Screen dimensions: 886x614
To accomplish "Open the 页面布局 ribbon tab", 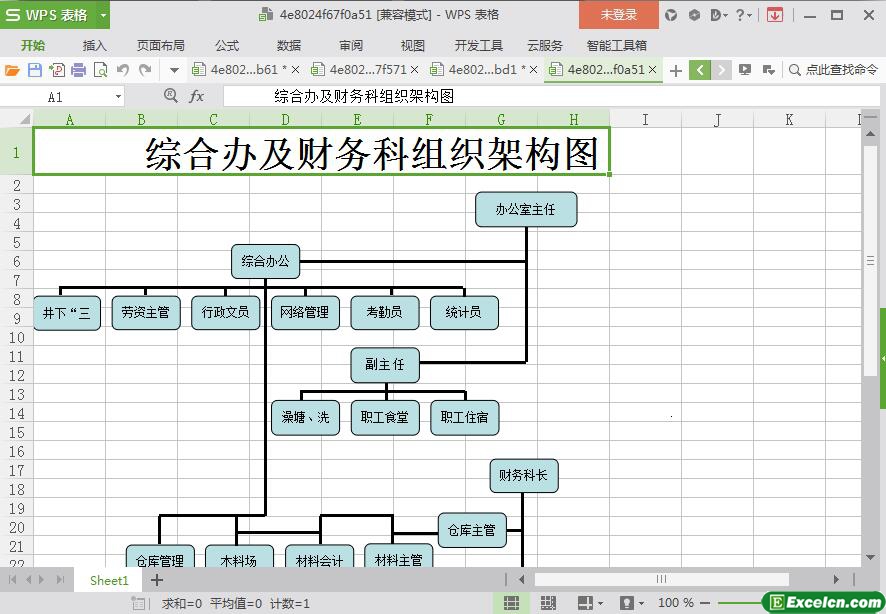I will 160,45.
